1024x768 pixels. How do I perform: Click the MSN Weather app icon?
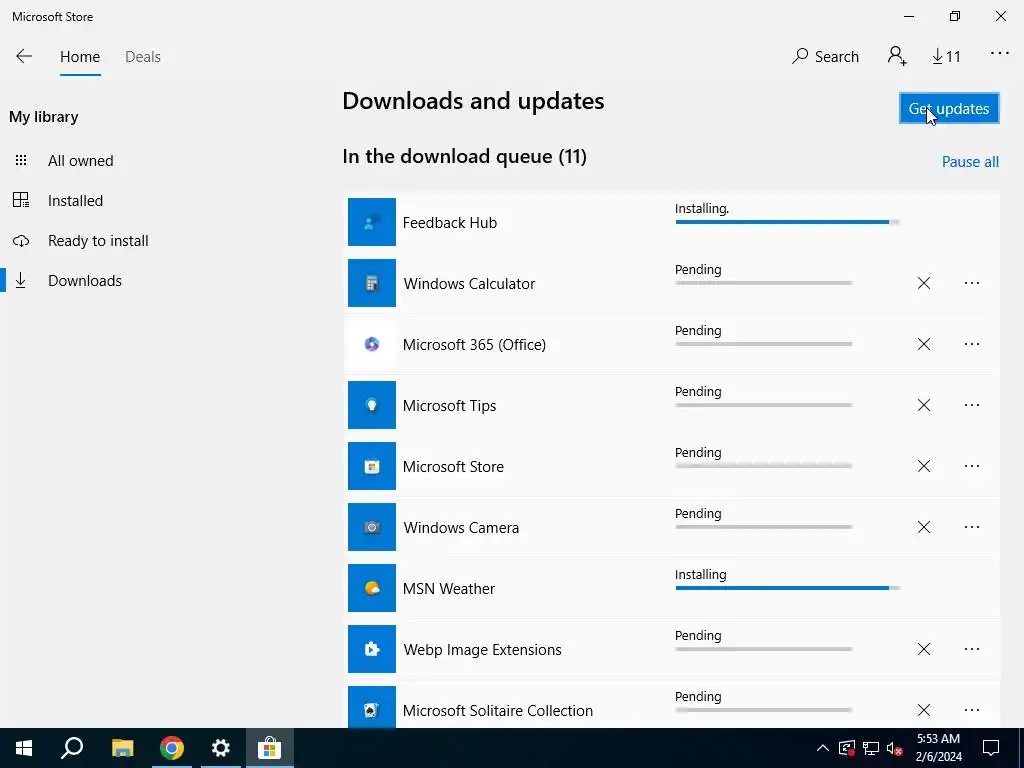tap(372, 588)
